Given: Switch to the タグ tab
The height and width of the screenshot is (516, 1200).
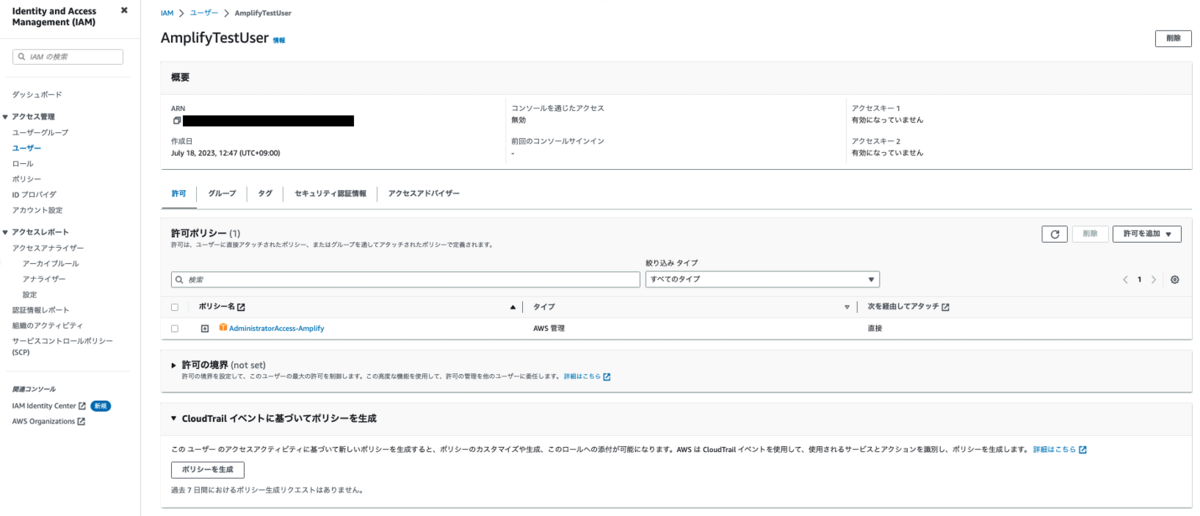Looking at the screenshot, I should tap(265, 193).
